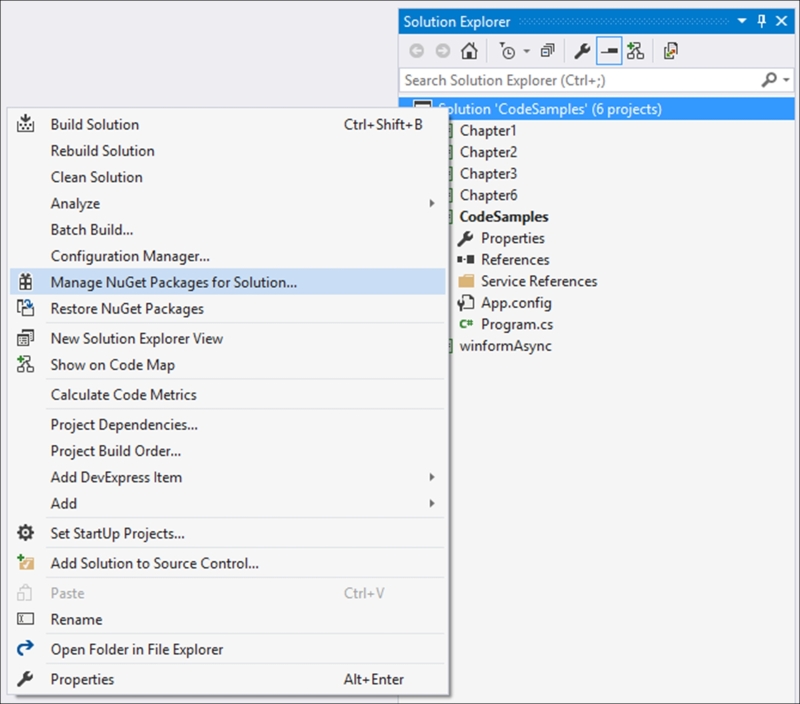The width and height of the screenshot is (800, 704).
Task: Toggle the Auto Hide pin icon
Action: pyautogui.click(x=762, y=21)
